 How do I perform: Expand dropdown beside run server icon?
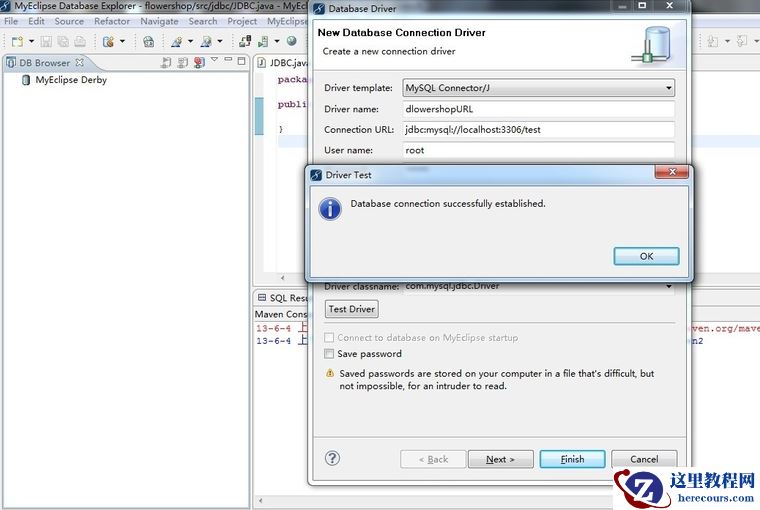[x=220, y=42]
